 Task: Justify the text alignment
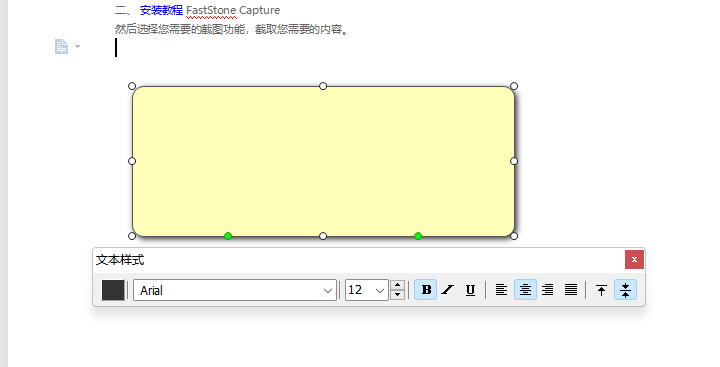pyautogui.click(x=571, y=290)
